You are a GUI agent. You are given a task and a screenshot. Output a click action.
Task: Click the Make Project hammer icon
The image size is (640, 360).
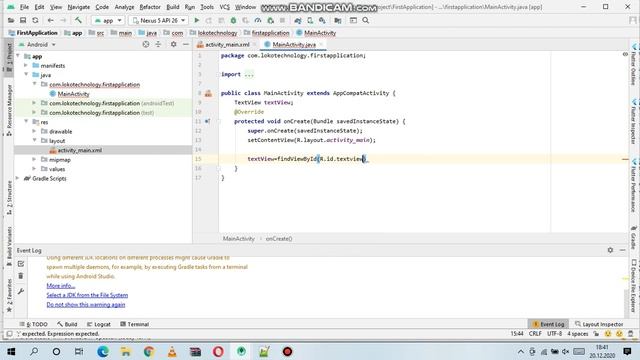click(x=78, y=20)
